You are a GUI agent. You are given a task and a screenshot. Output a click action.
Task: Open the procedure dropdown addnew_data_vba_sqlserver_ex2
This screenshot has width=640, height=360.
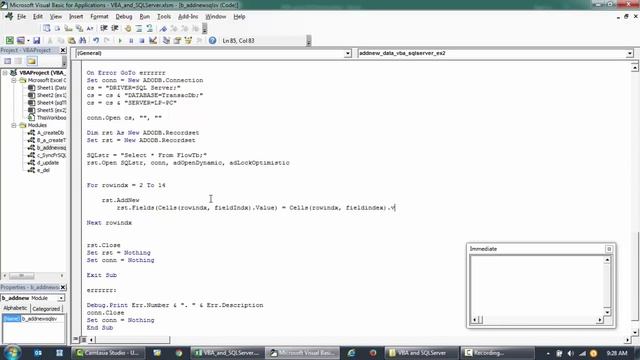629,53
